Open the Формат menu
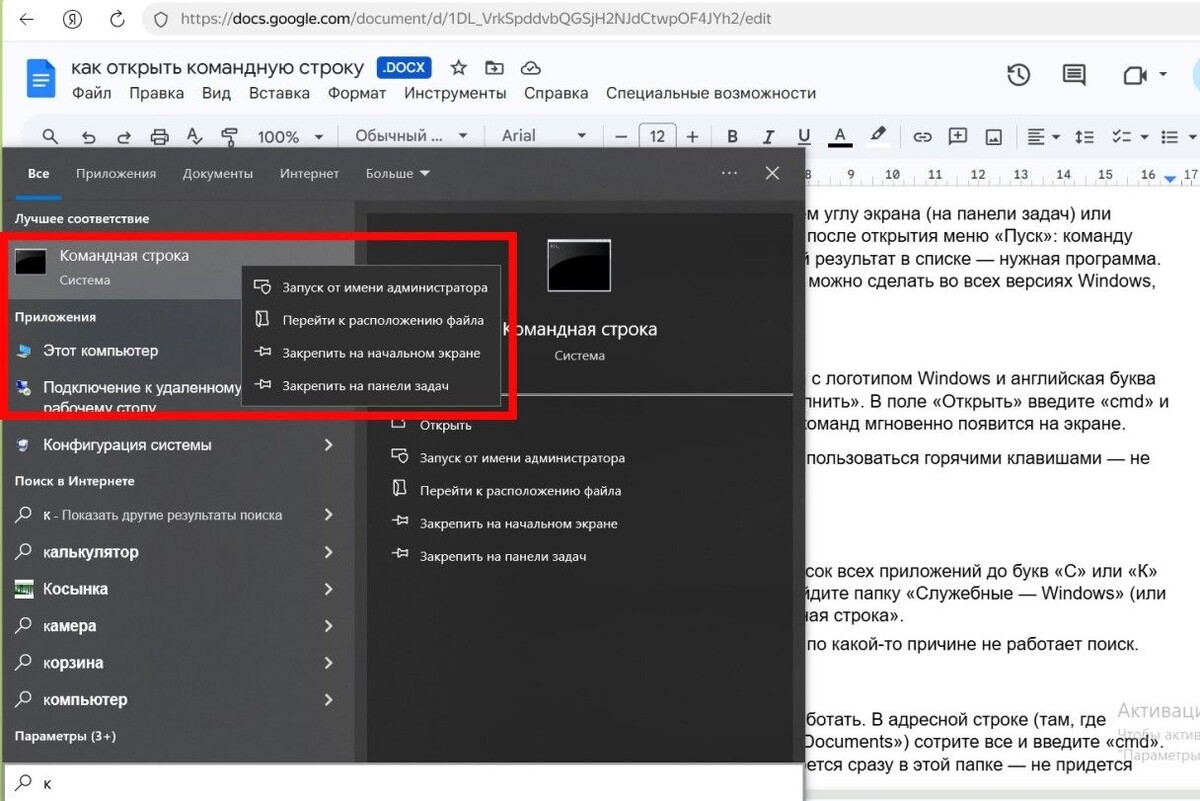Viewport: 1200px width, 801px height. (357, 93)
